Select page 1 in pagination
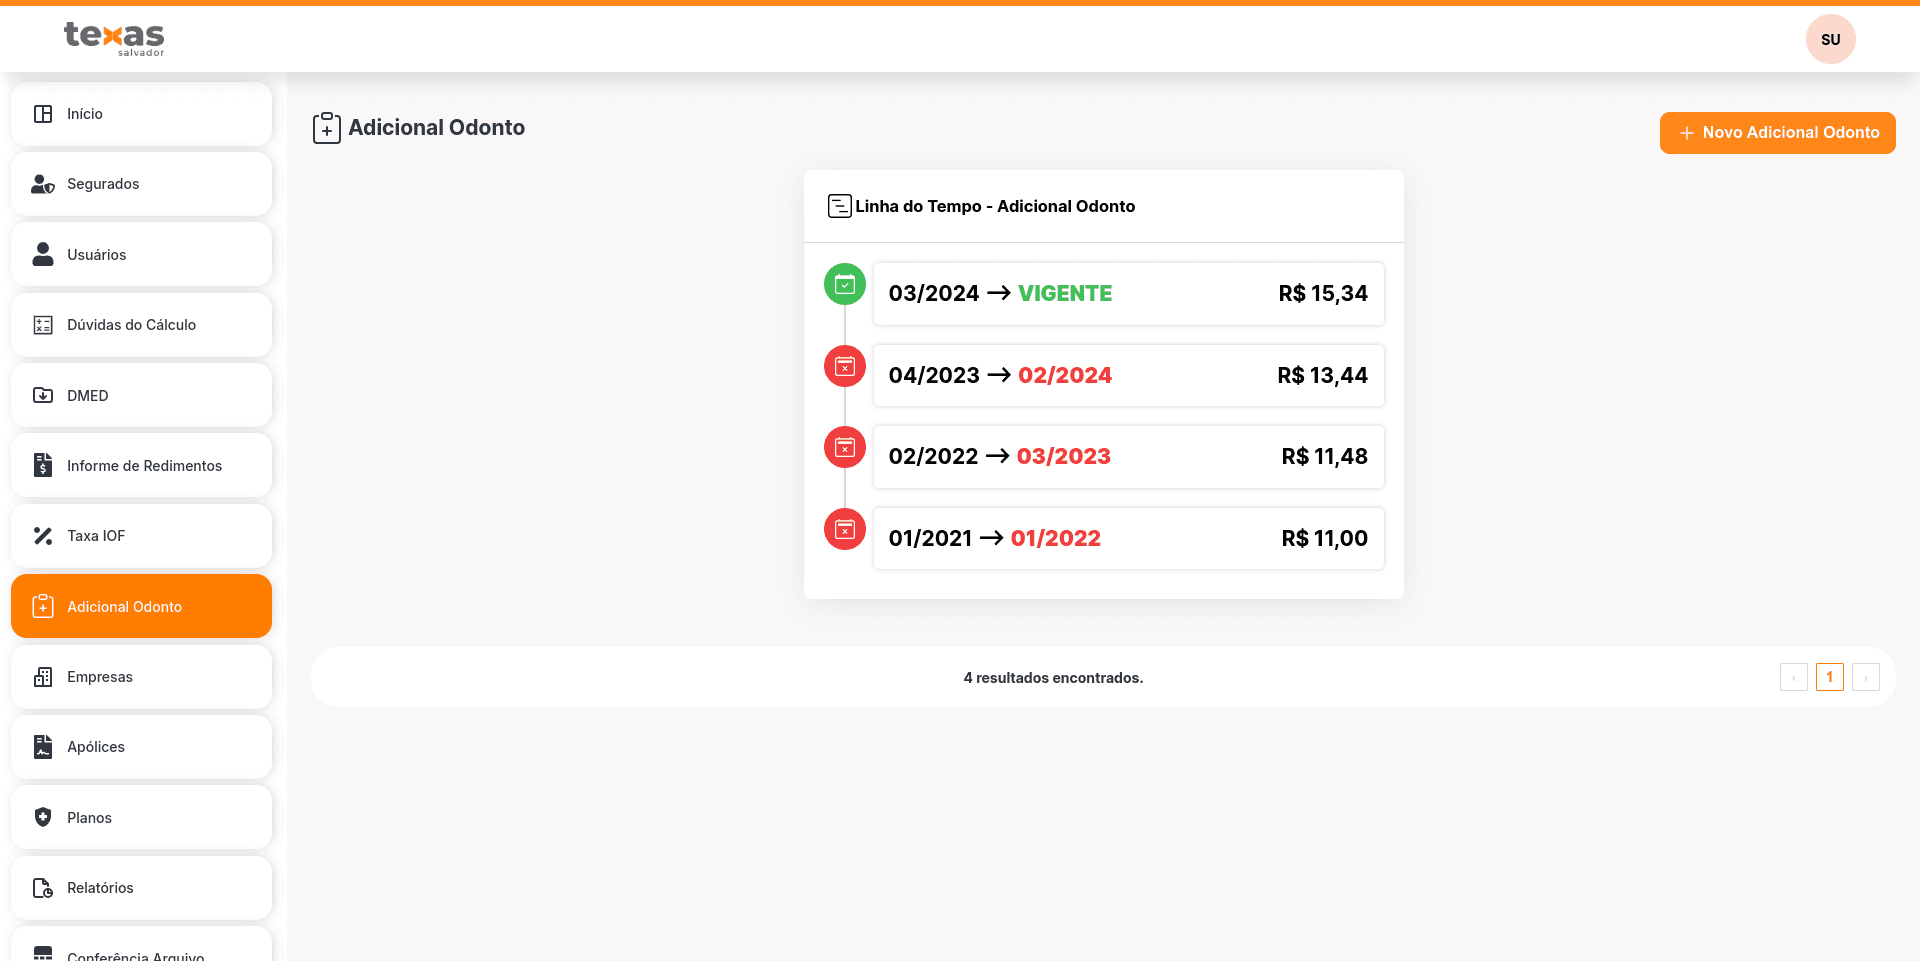The width and height of the screenshot is (1920, 961). 1829,678
